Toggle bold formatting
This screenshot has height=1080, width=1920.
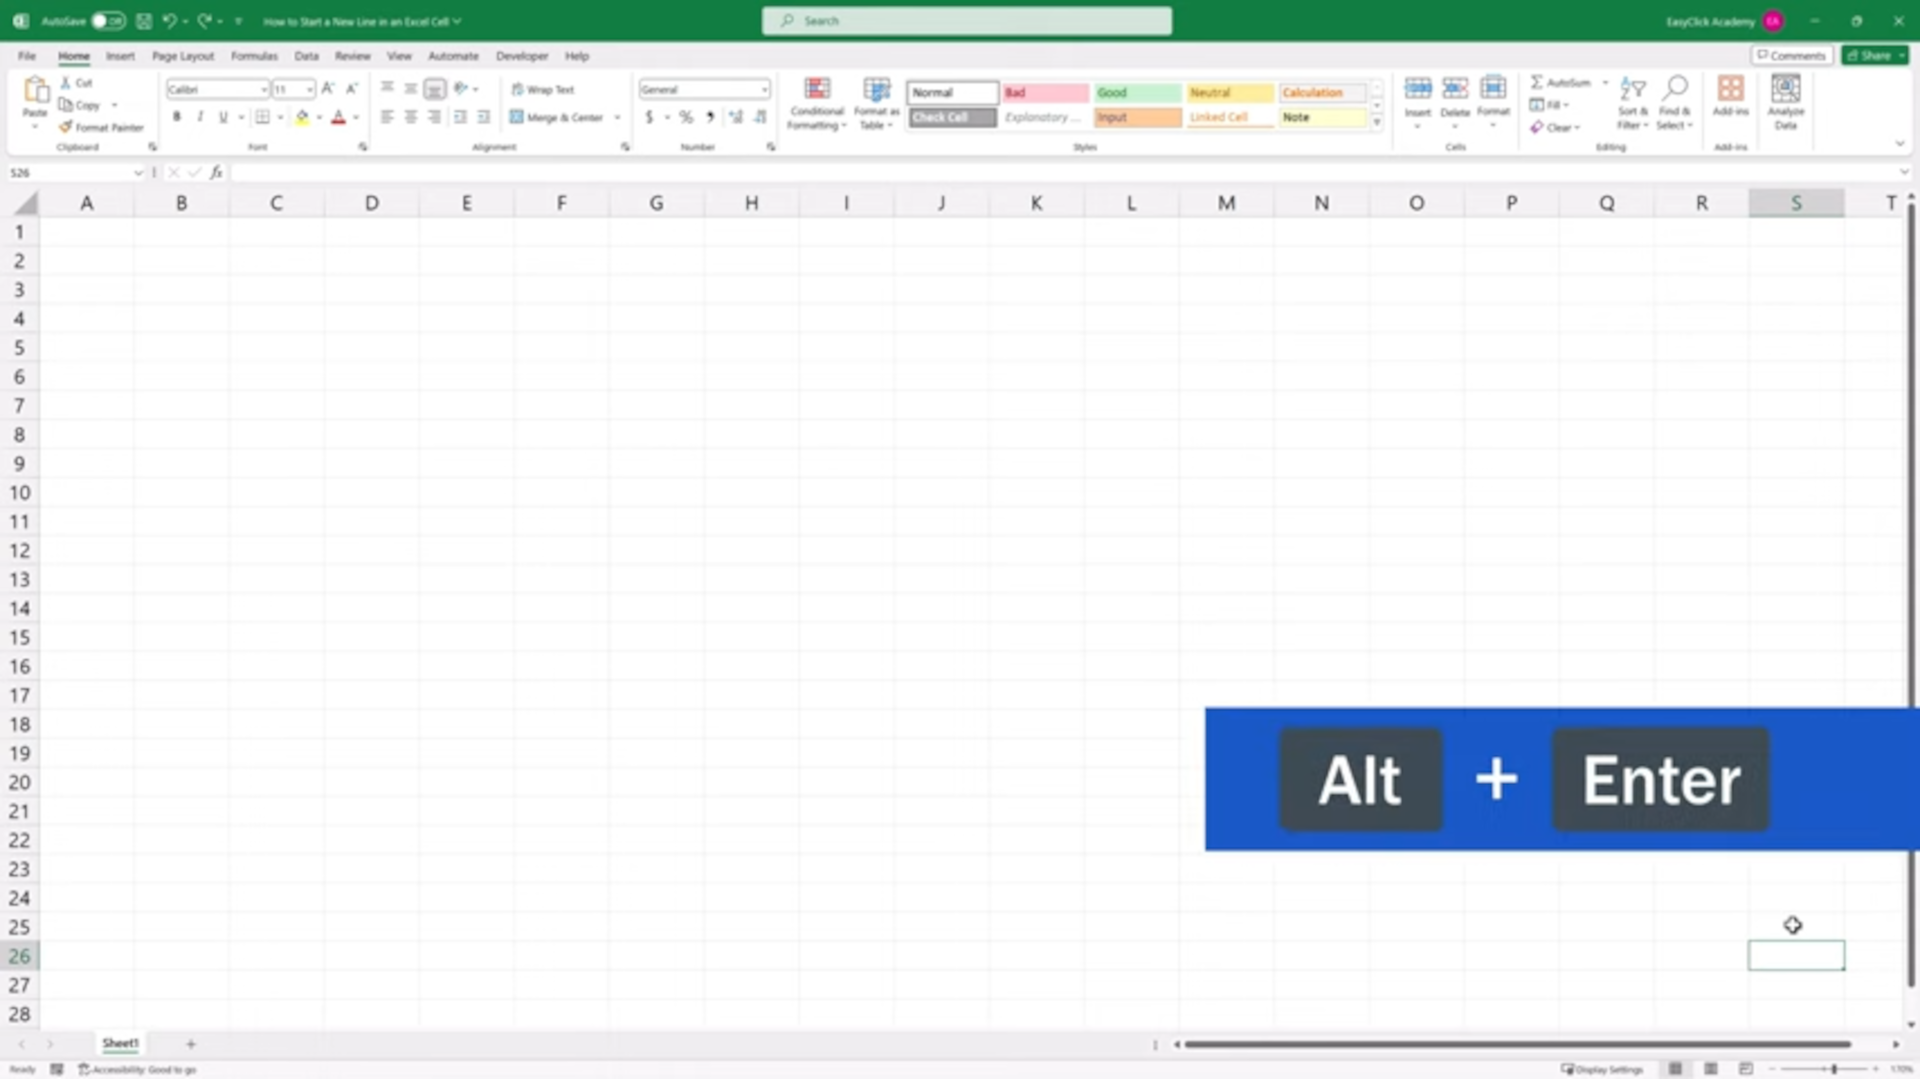177,117
